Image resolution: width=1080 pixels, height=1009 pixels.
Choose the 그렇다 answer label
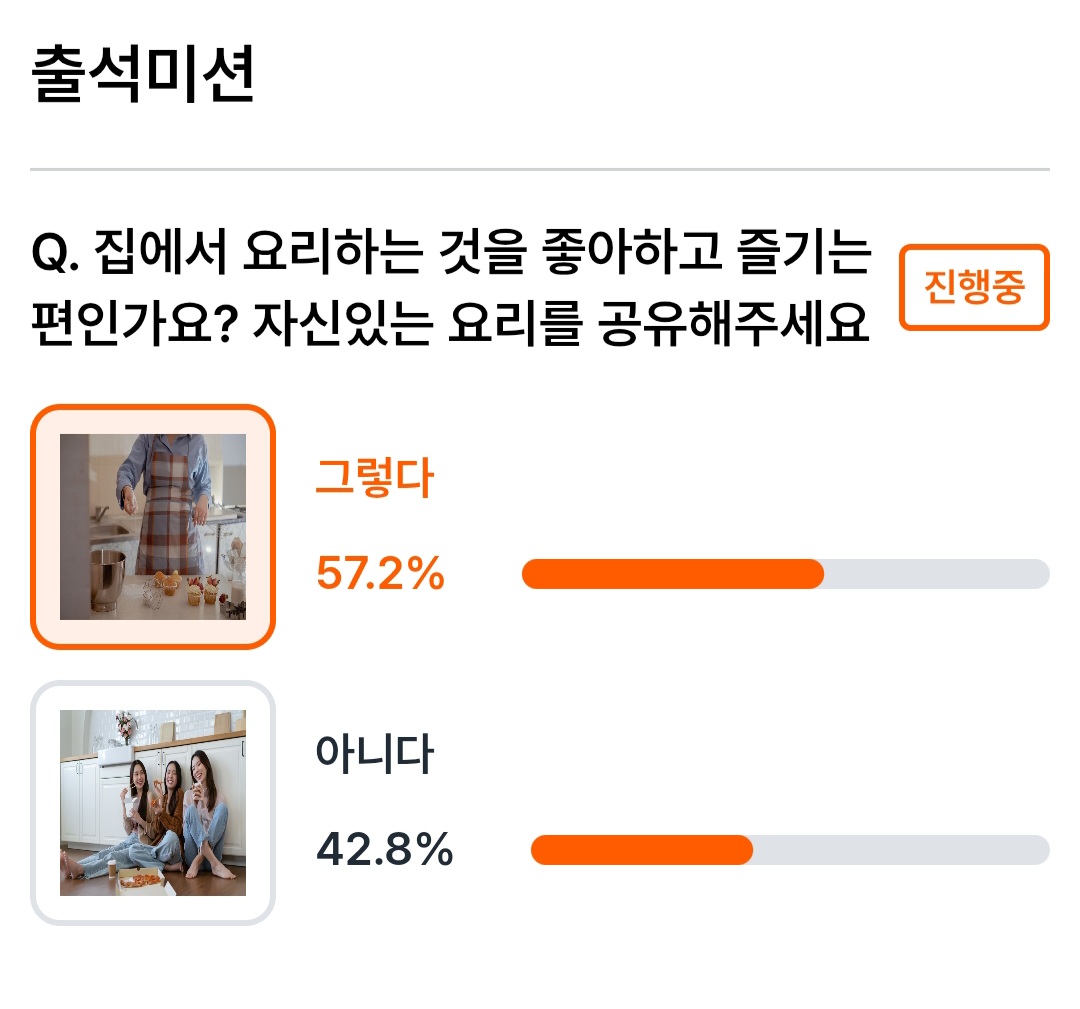click(x=375, y=477)
